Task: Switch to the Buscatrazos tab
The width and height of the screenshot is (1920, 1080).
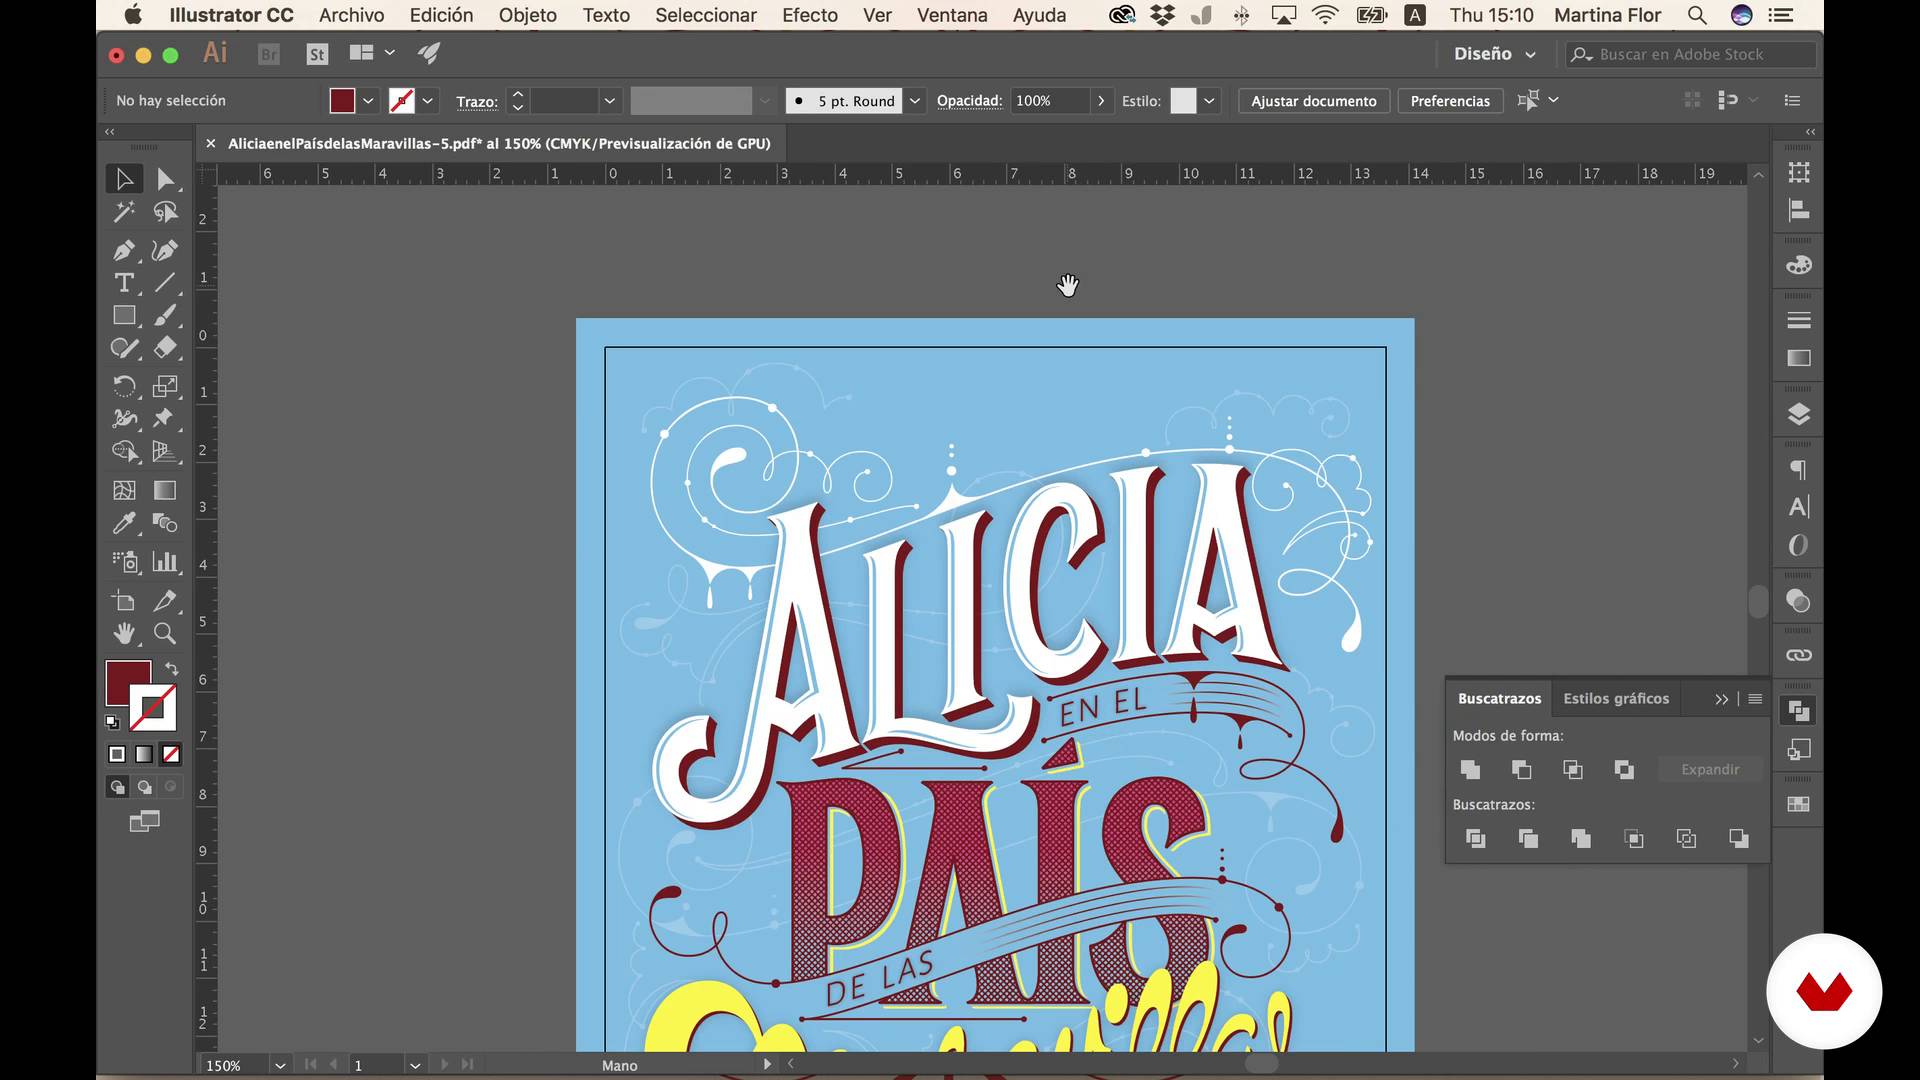Action: (x=1499, y=699)
